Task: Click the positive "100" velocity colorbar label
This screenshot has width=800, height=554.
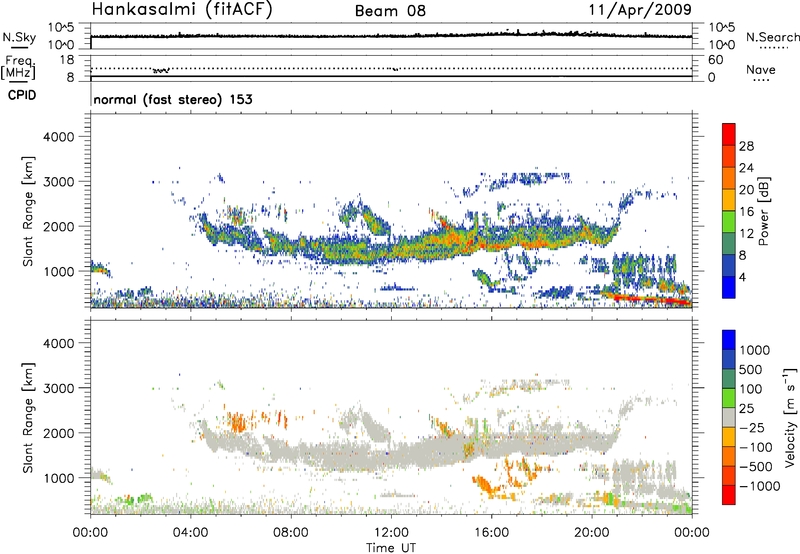Action: click(x=751, y=389)
